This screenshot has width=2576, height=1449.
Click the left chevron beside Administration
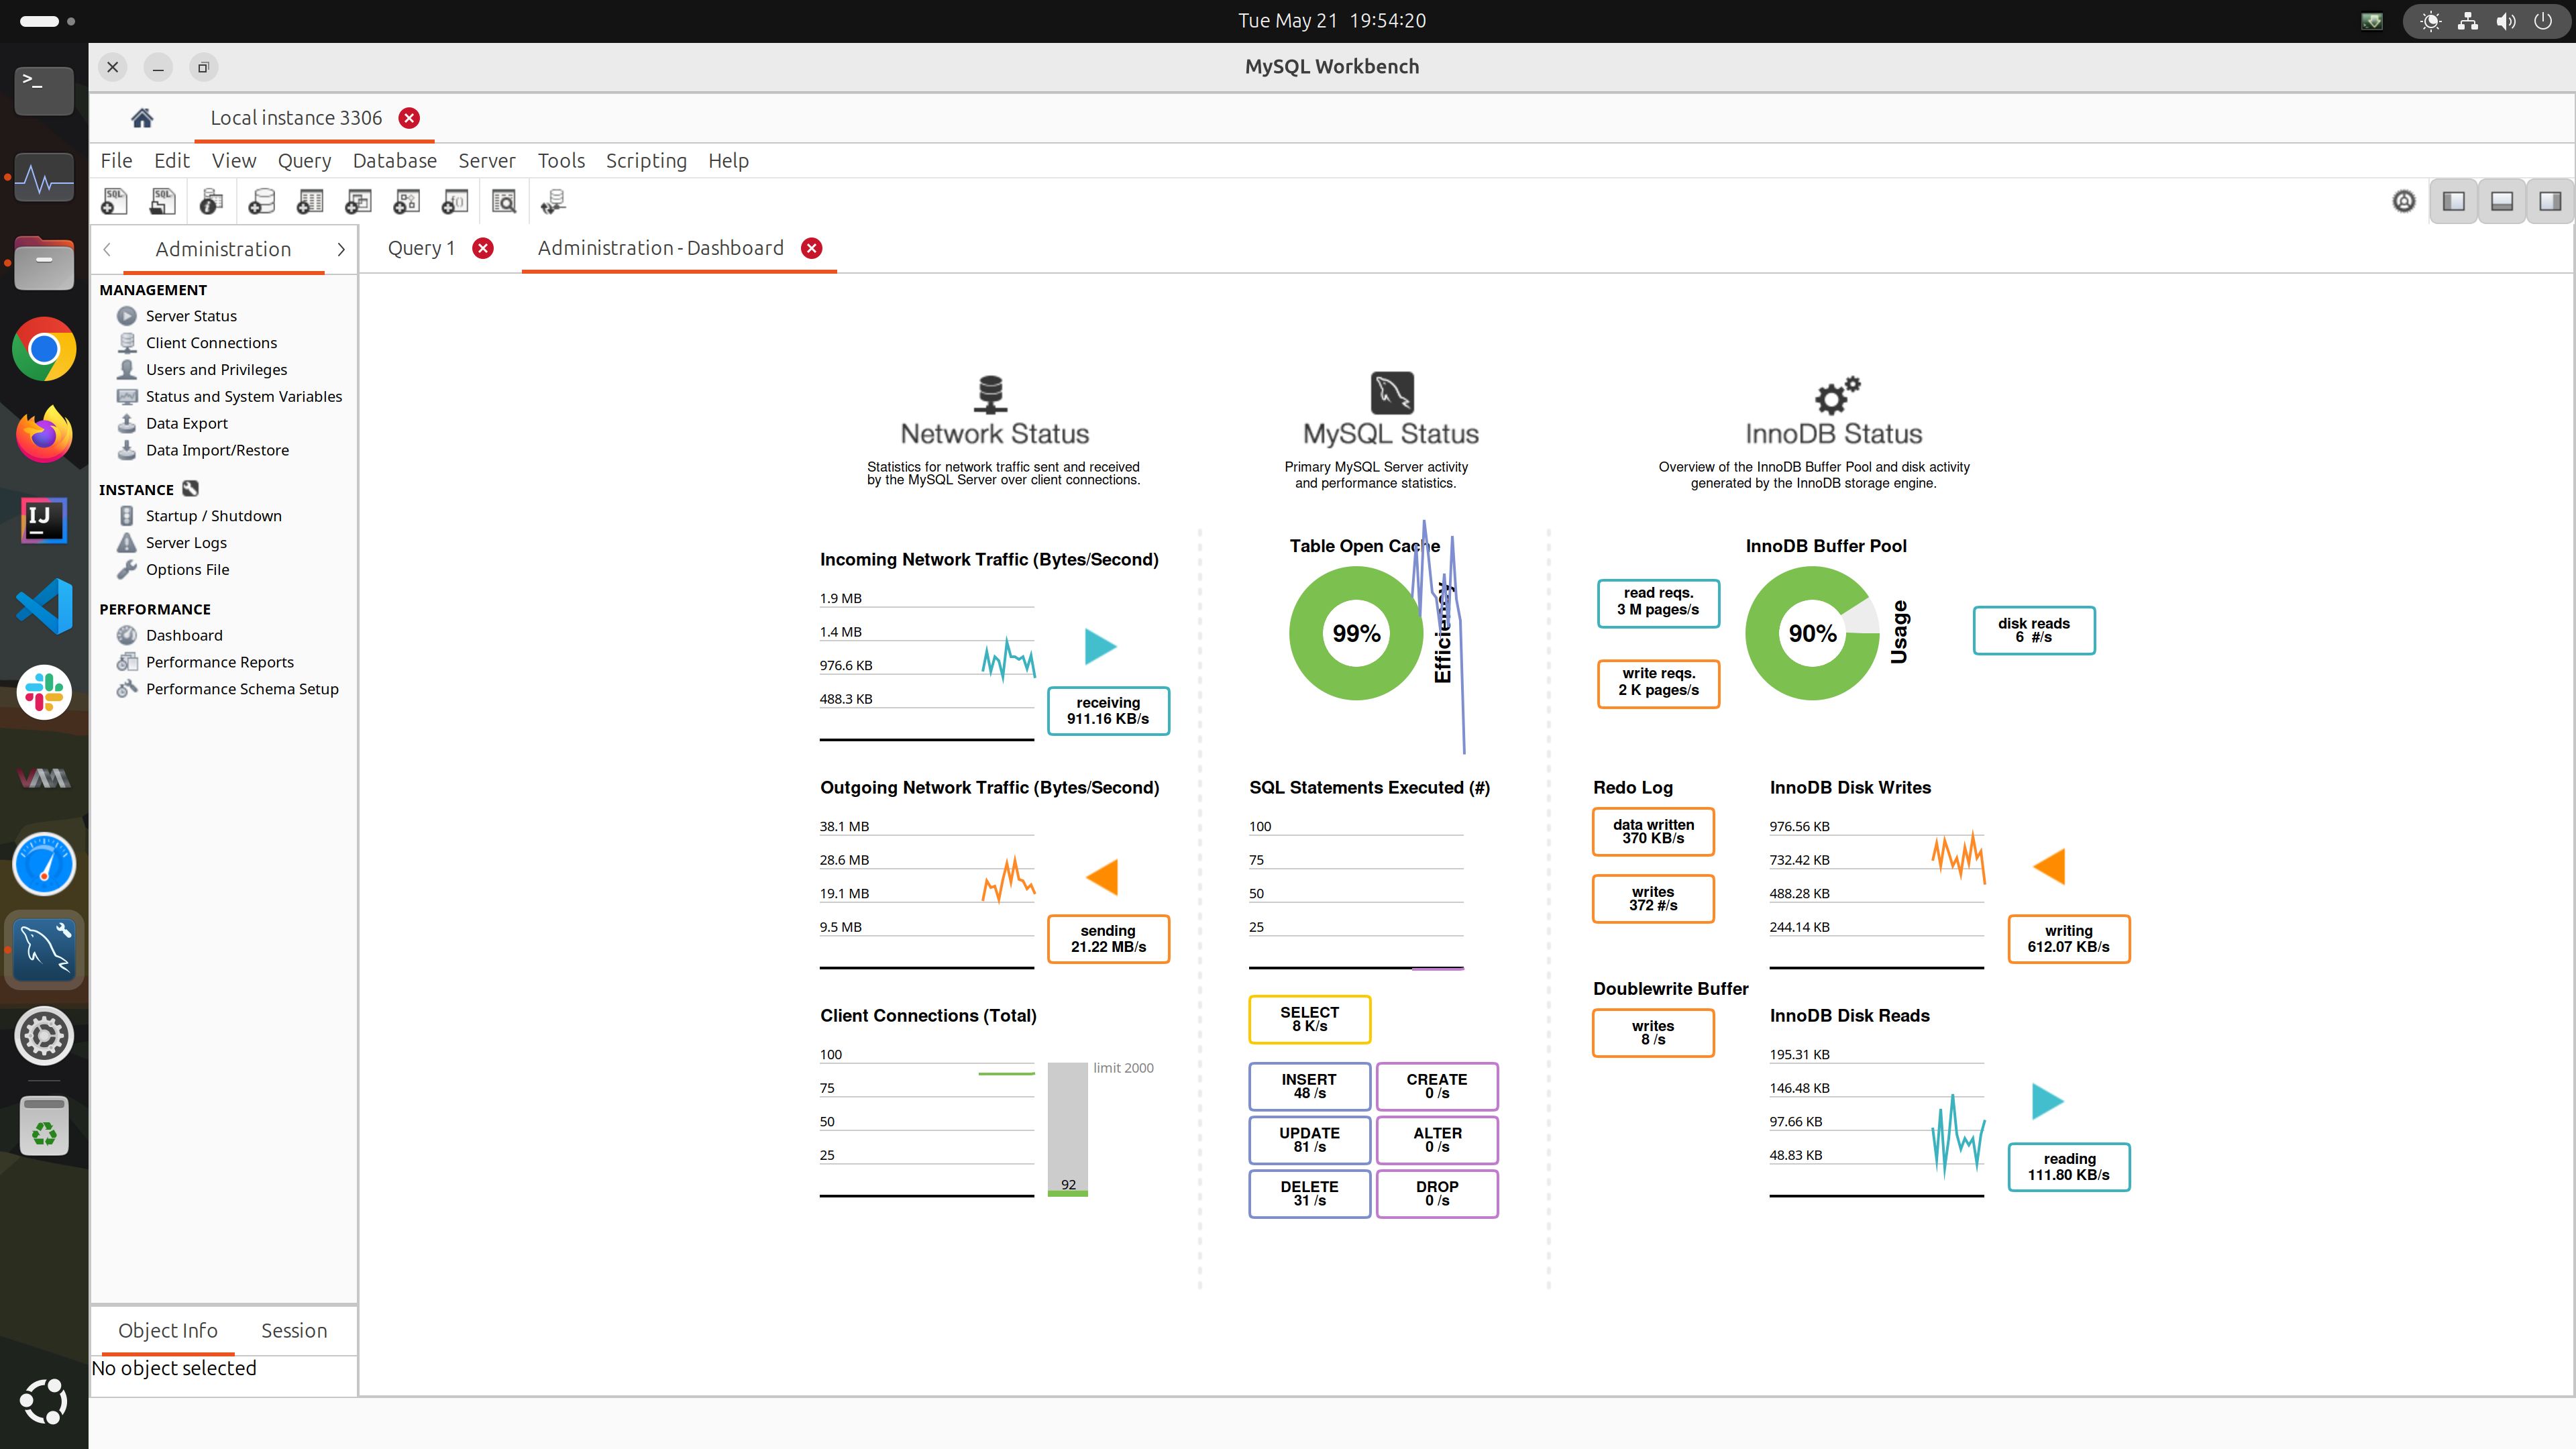tap(107, 249)
